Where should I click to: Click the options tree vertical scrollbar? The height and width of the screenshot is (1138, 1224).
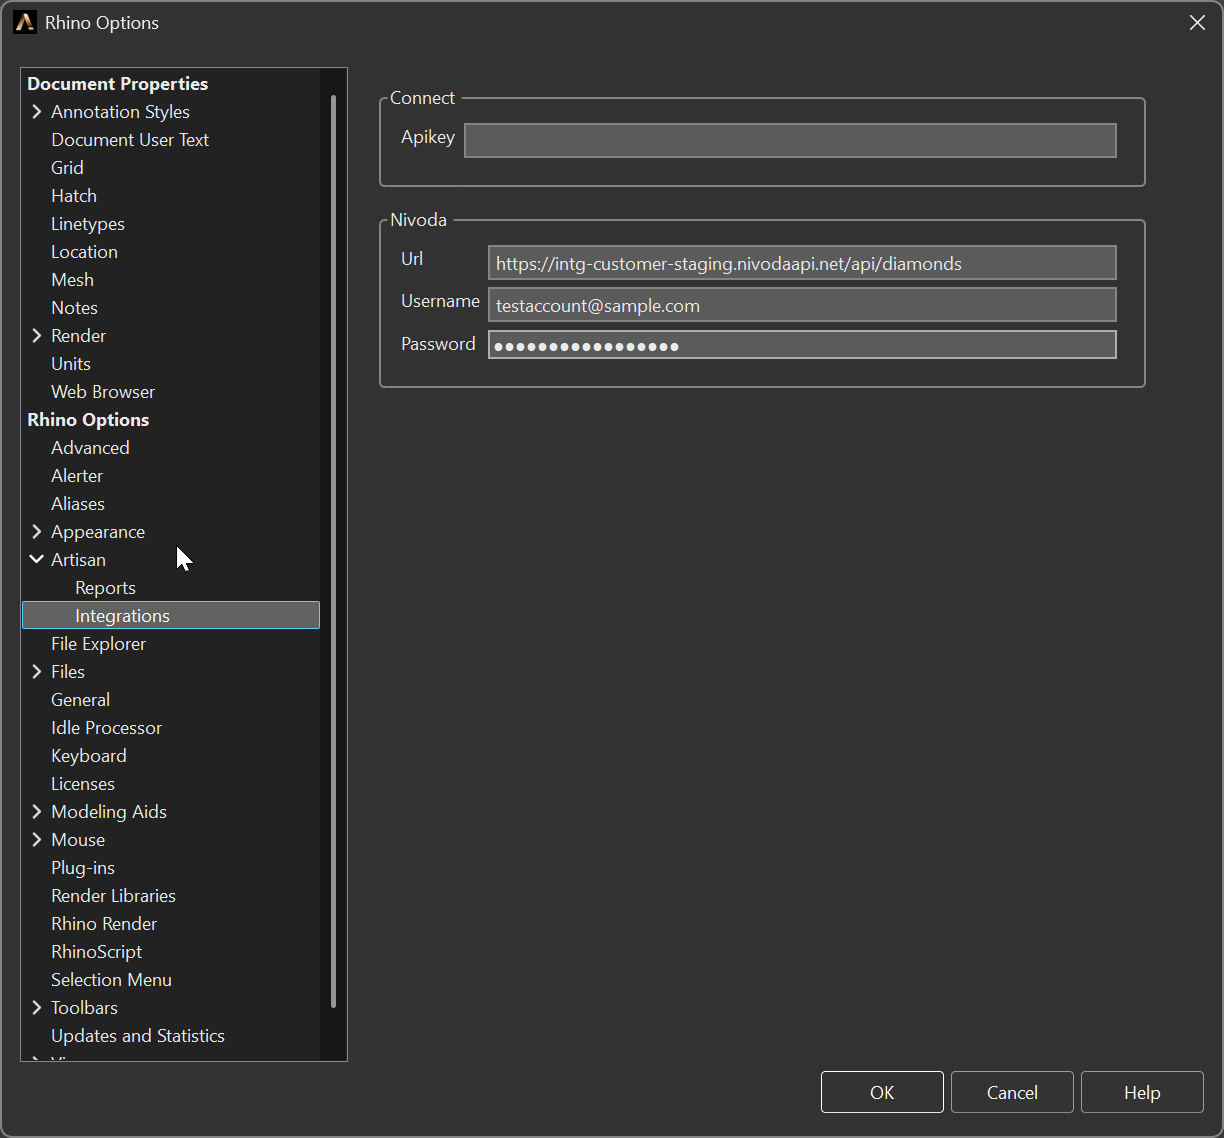tap(333, 550)
